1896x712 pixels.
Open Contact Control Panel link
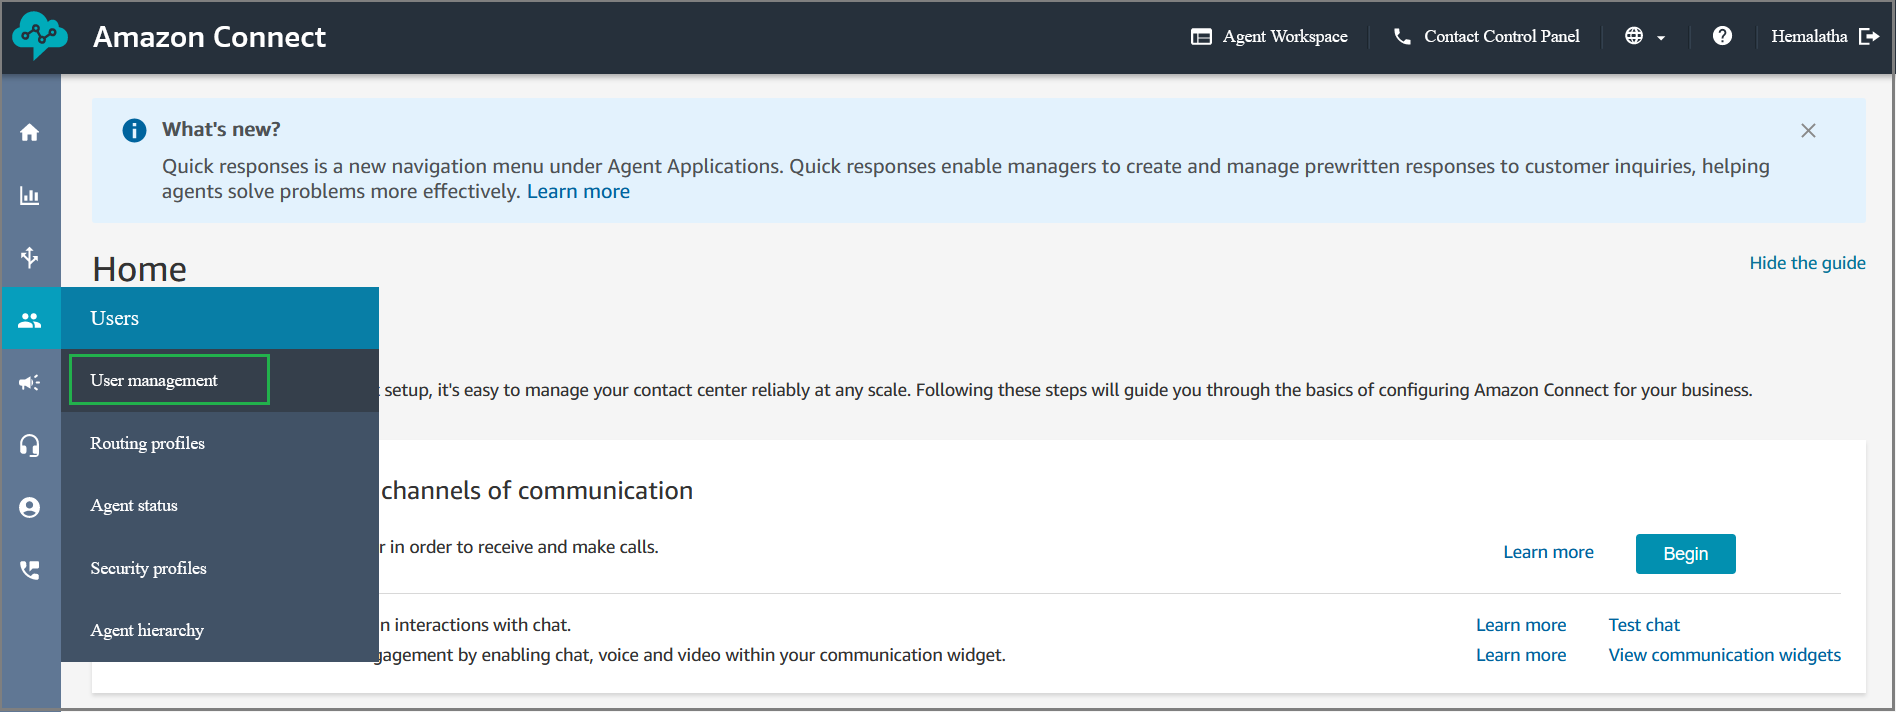coord(1502,37)
